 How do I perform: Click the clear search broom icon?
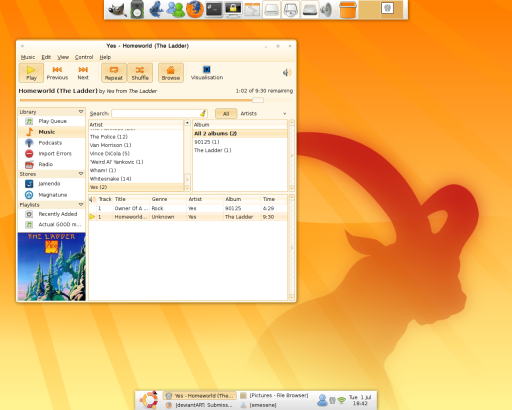pos(203,113)
